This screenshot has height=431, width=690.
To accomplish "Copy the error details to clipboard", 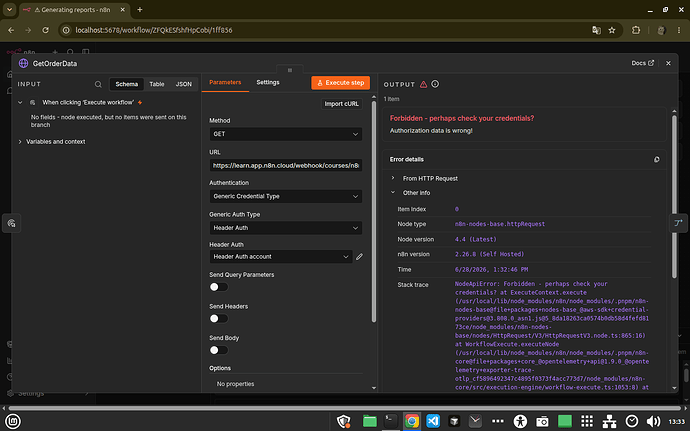I will point(657,159).
